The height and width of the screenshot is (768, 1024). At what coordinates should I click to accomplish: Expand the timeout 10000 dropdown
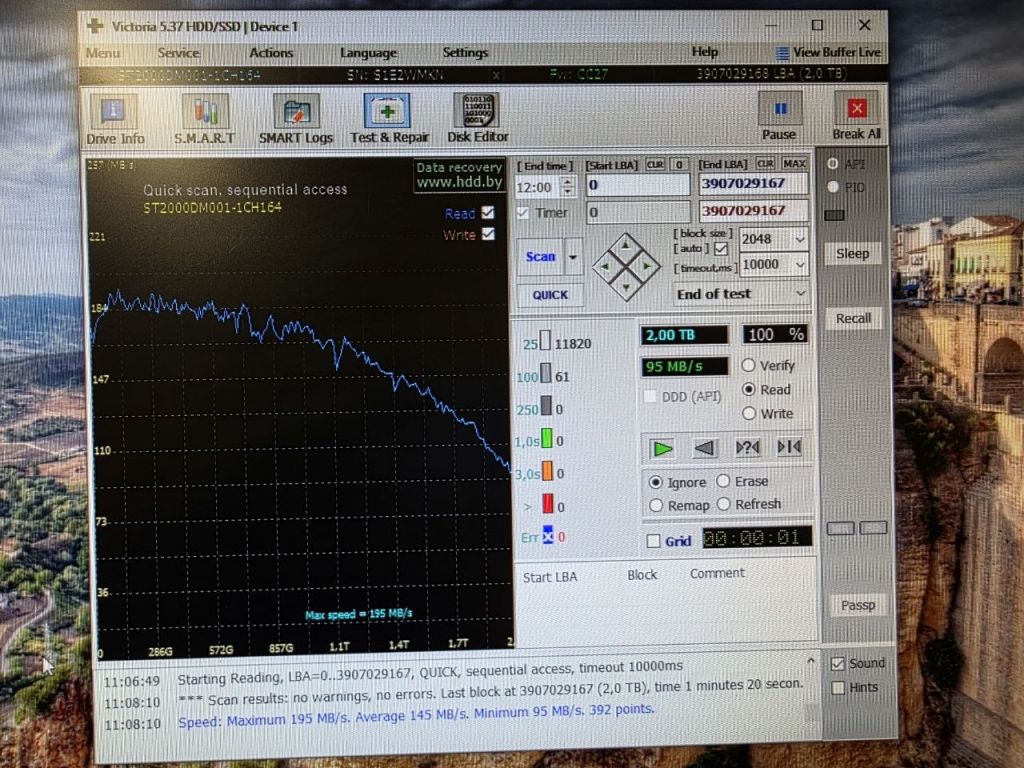pos(800,264)
